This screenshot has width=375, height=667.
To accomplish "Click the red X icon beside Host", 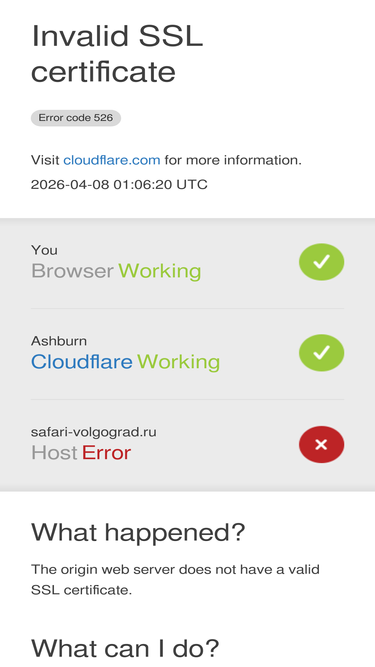I will (321, 444).
